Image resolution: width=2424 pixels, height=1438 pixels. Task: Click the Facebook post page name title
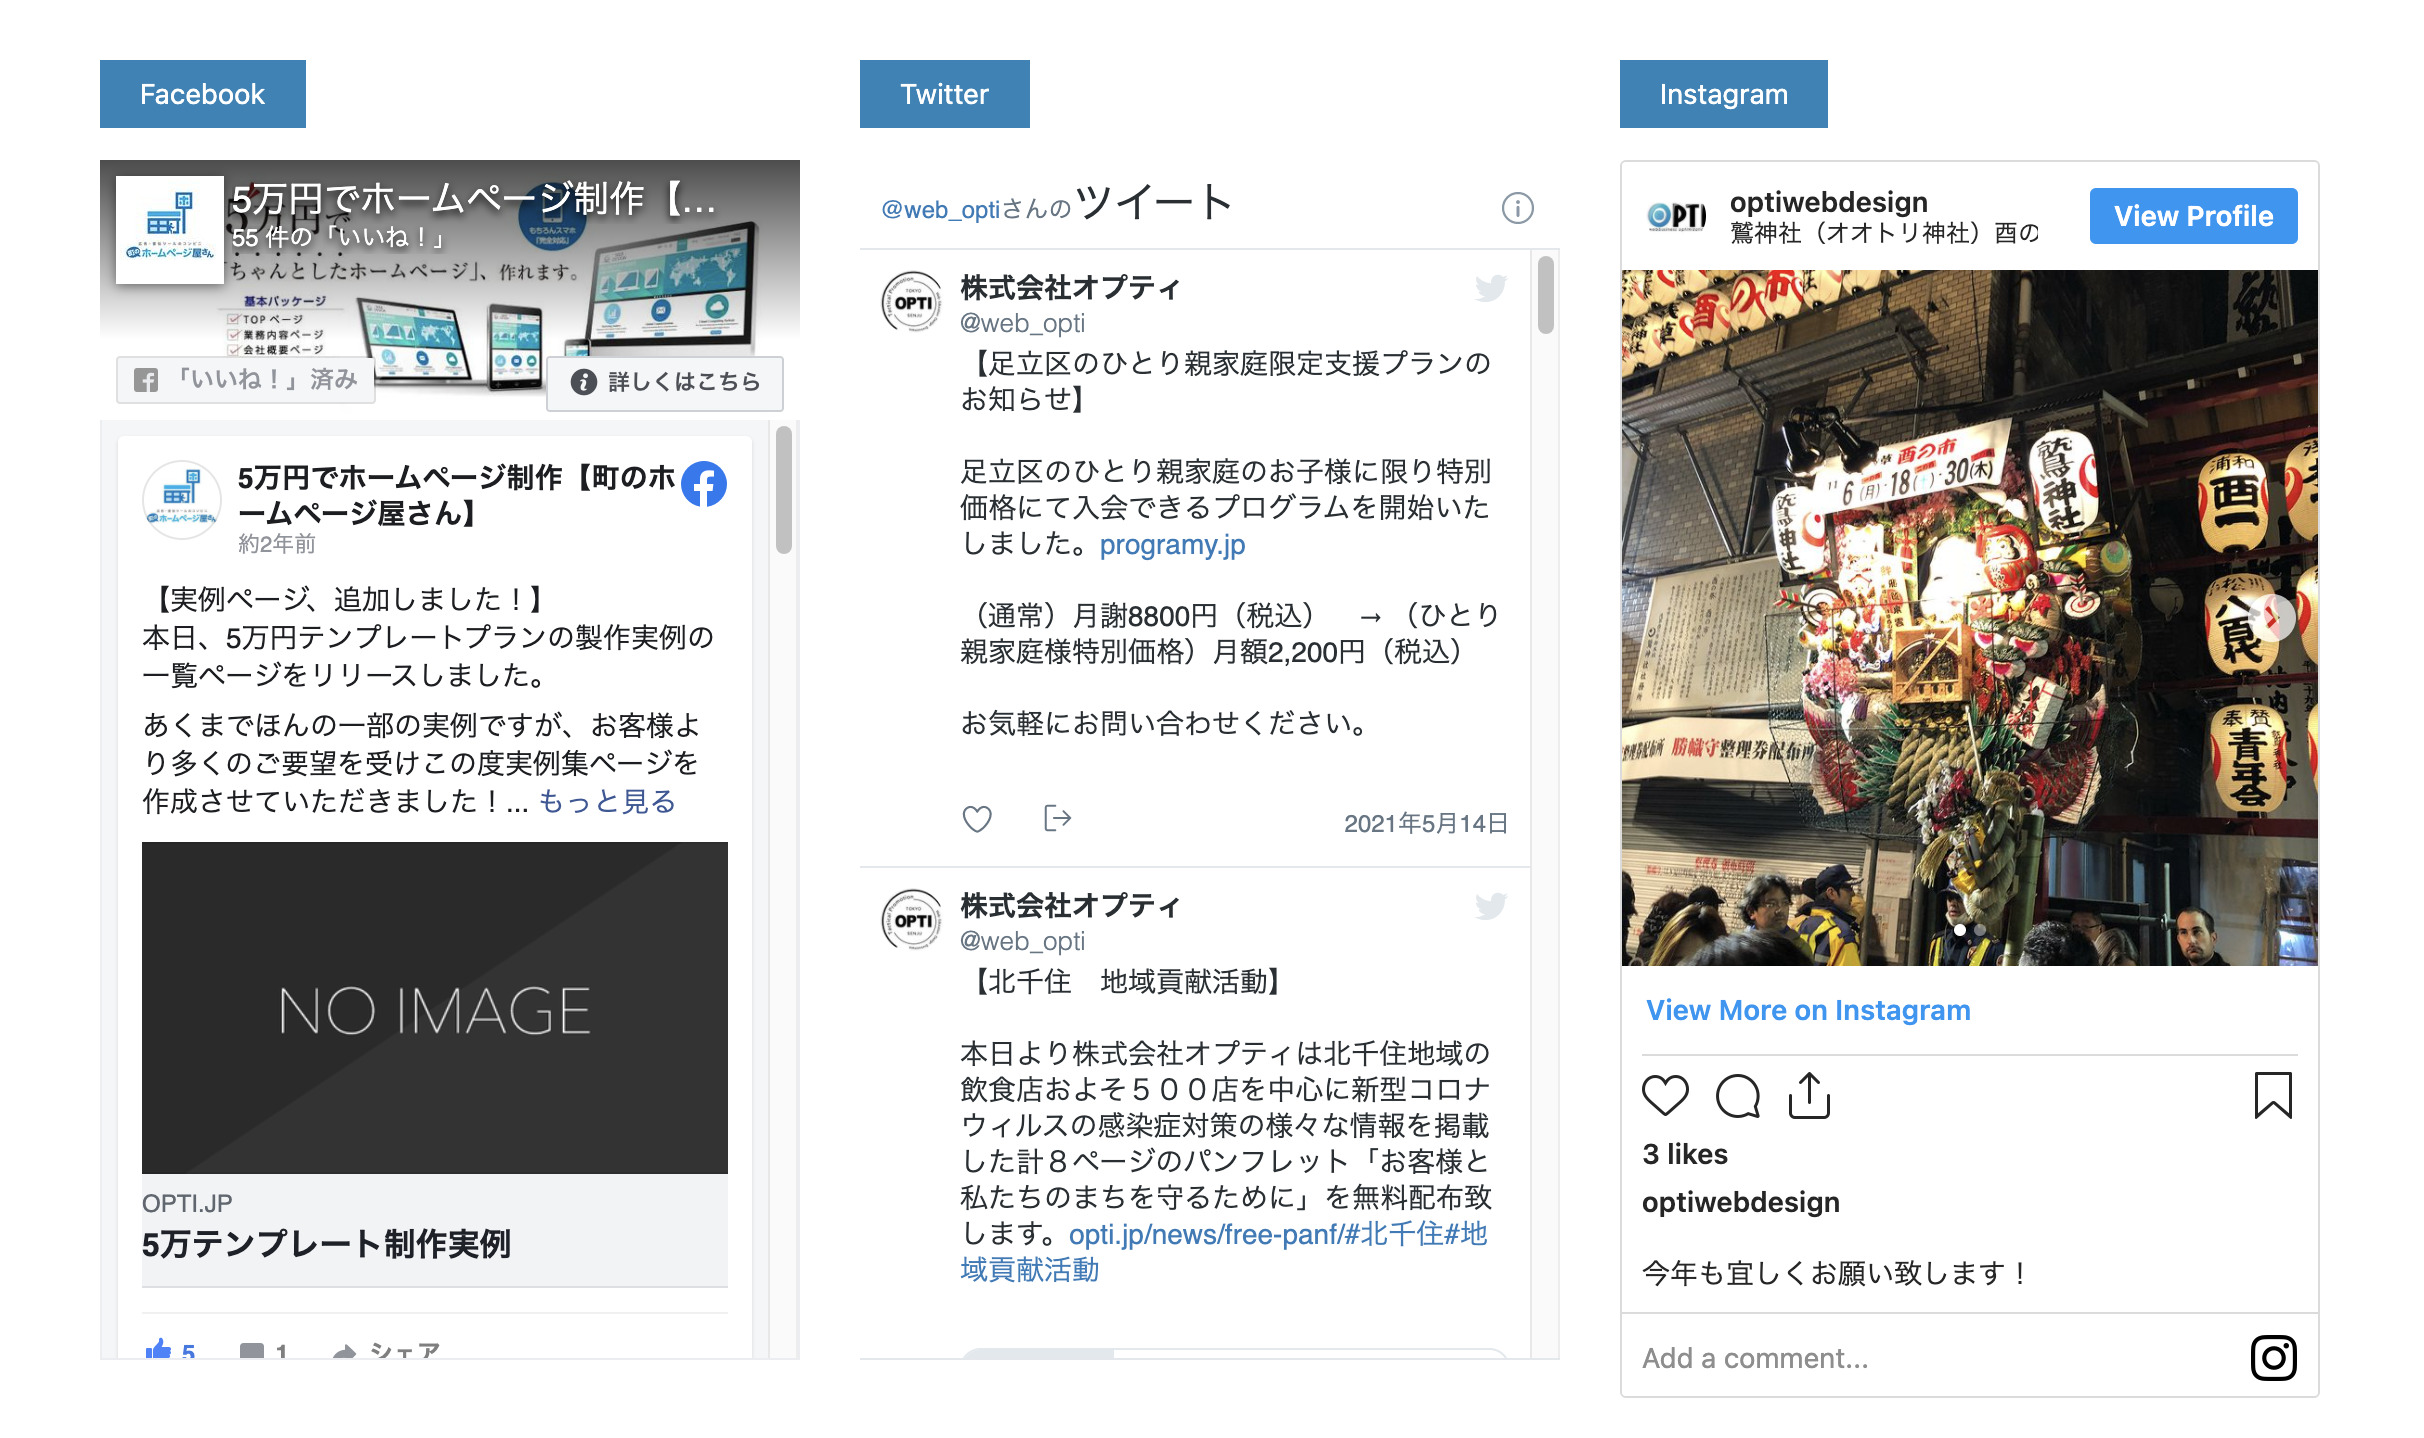(x=456, y=495)
